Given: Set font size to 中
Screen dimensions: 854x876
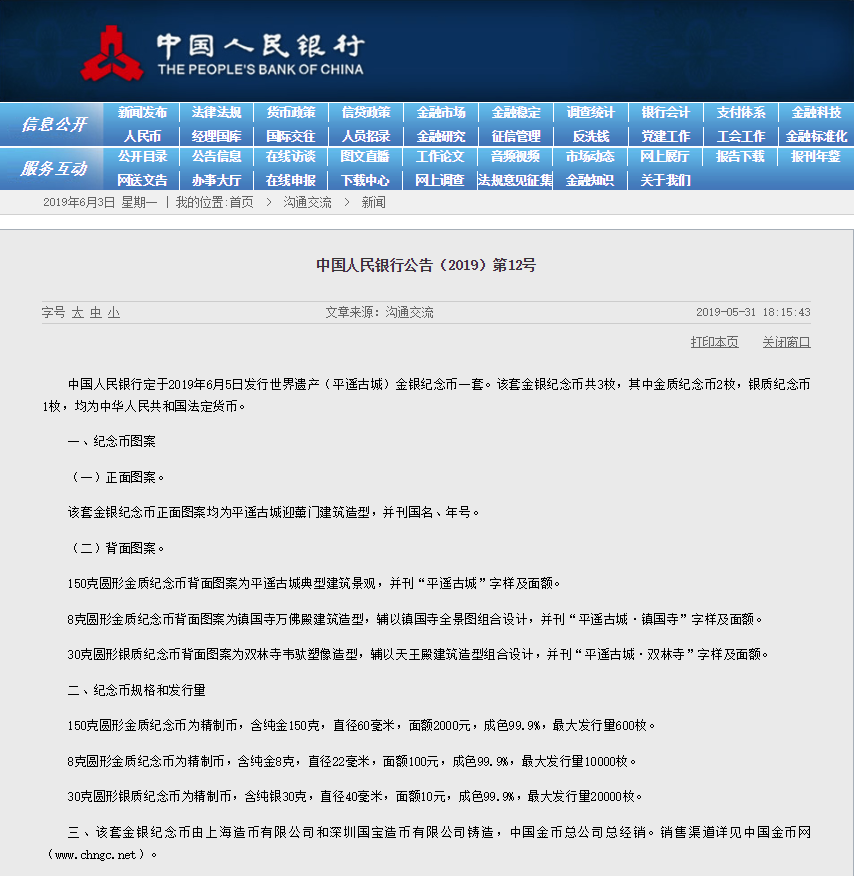Looking at the screenshot, I should (x=96, y=312).
